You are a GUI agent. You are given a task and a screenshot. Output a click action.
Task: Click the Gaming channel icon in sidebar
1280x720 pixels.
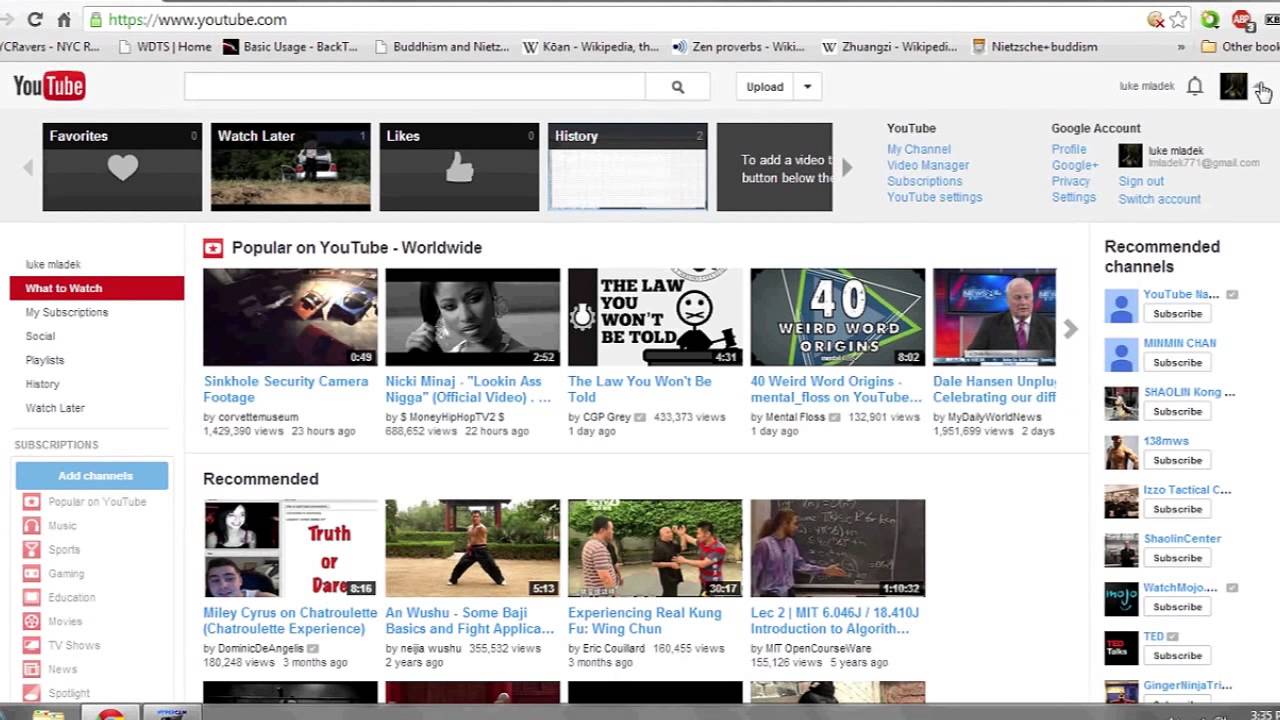pyautogui.click(x=32, y=574)
